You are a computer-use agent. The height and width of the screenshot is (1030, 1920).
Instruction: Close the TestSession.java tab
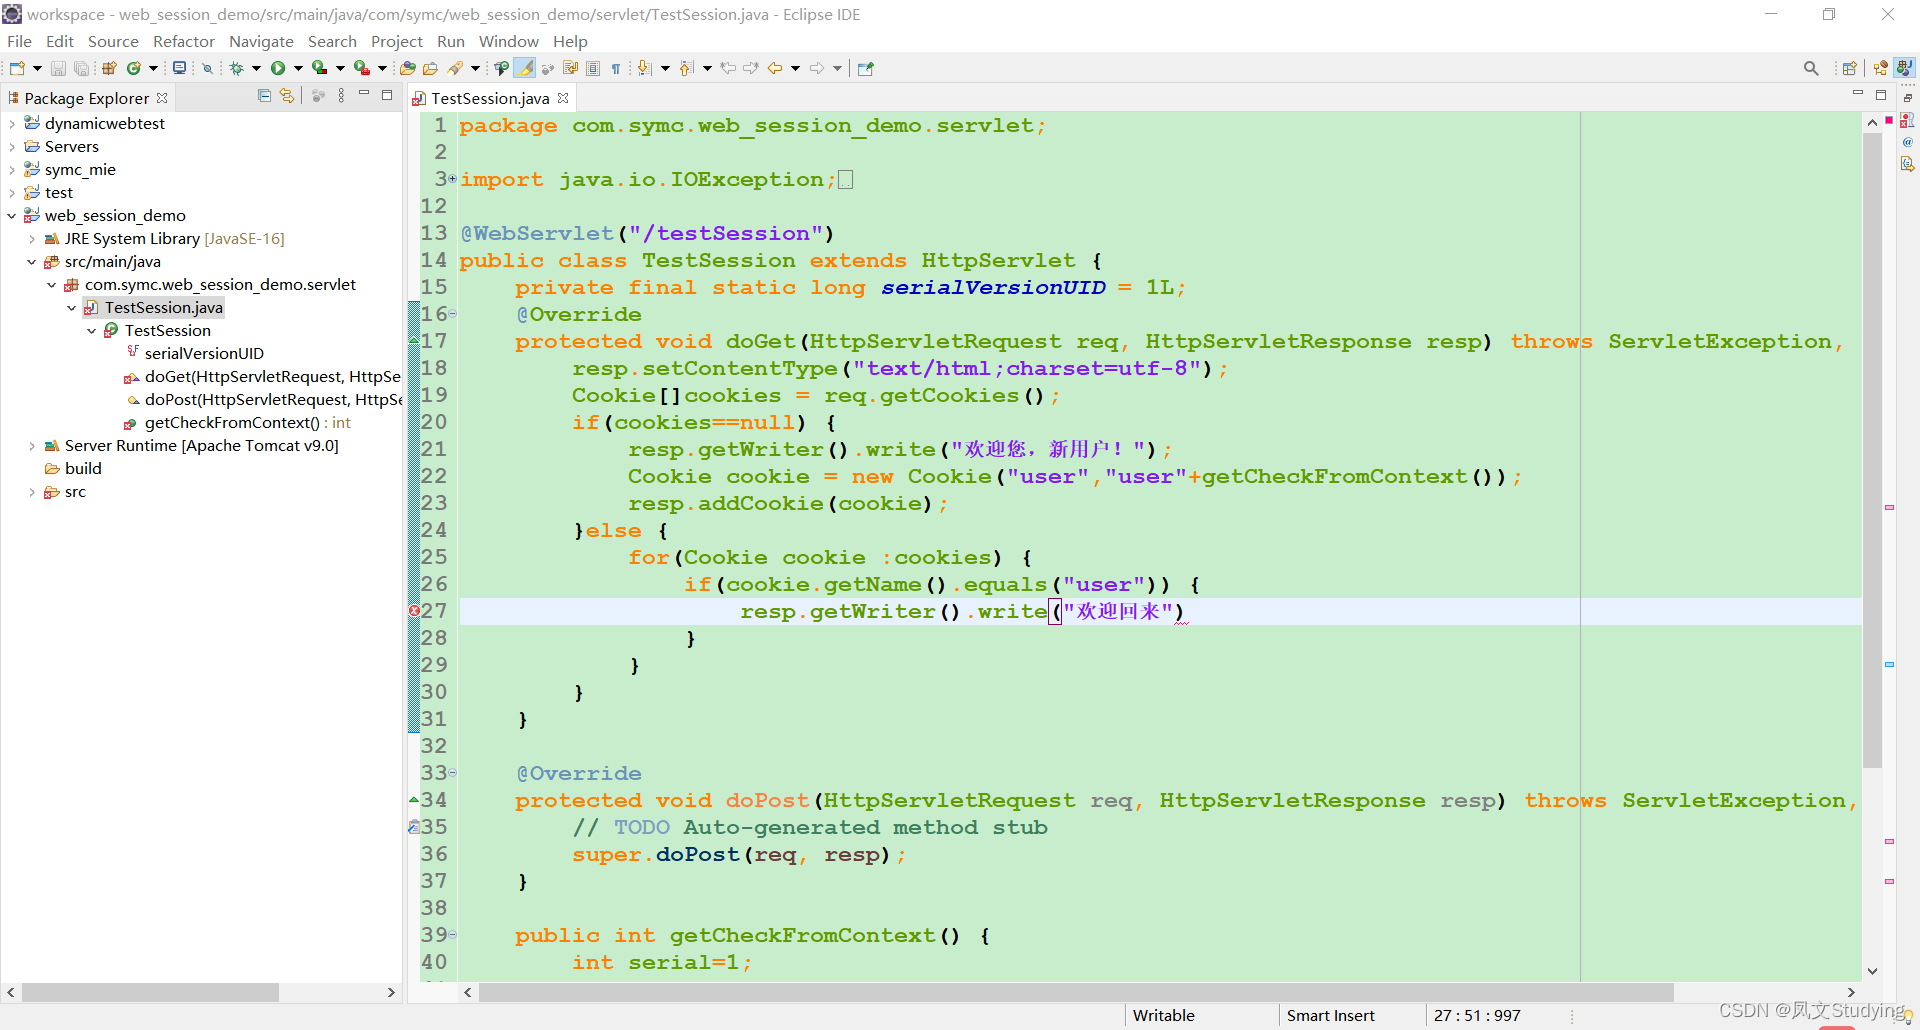[563, 98]
